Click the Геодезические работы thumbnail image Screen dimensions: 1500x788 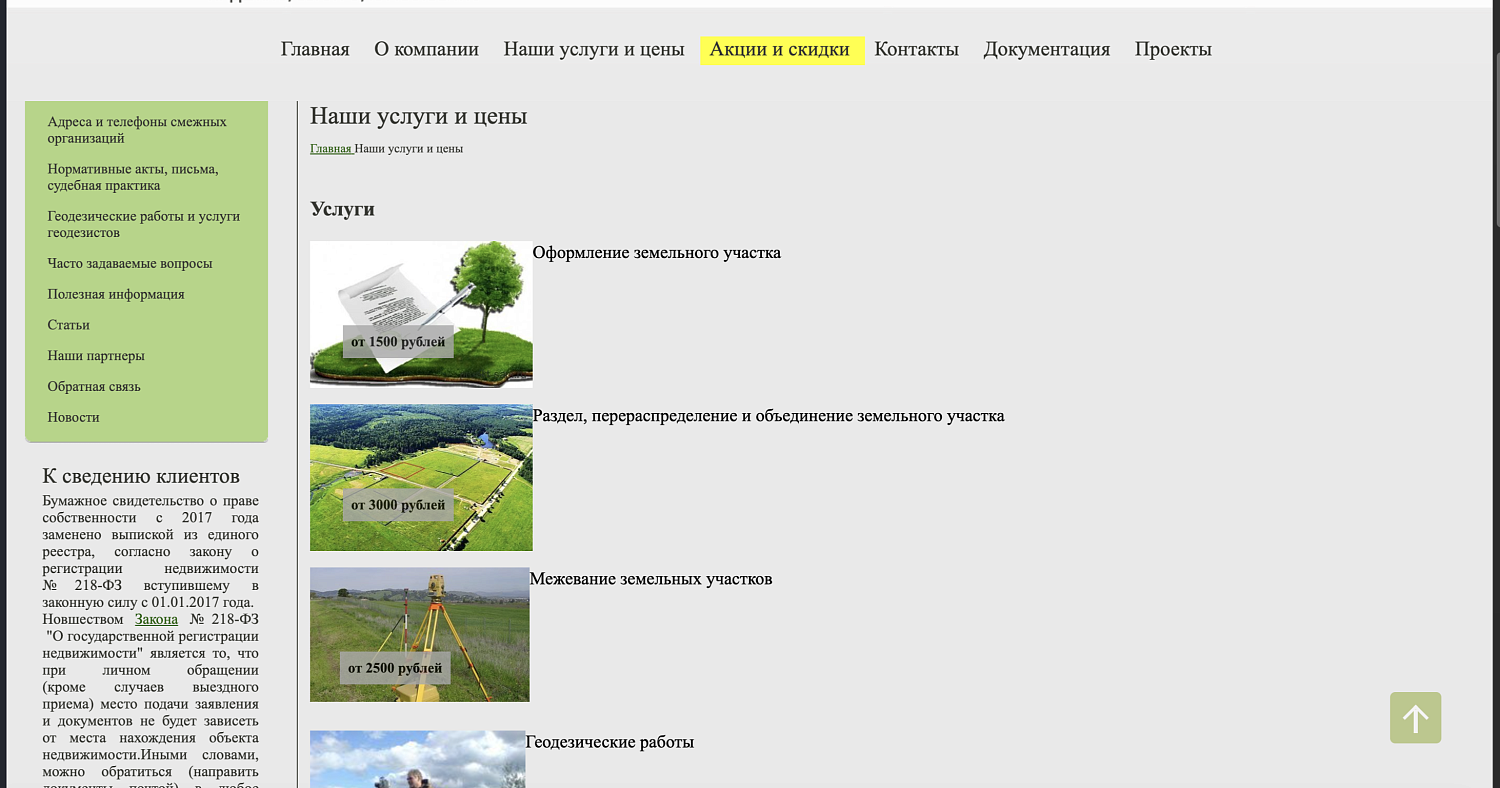coord(417,759)
